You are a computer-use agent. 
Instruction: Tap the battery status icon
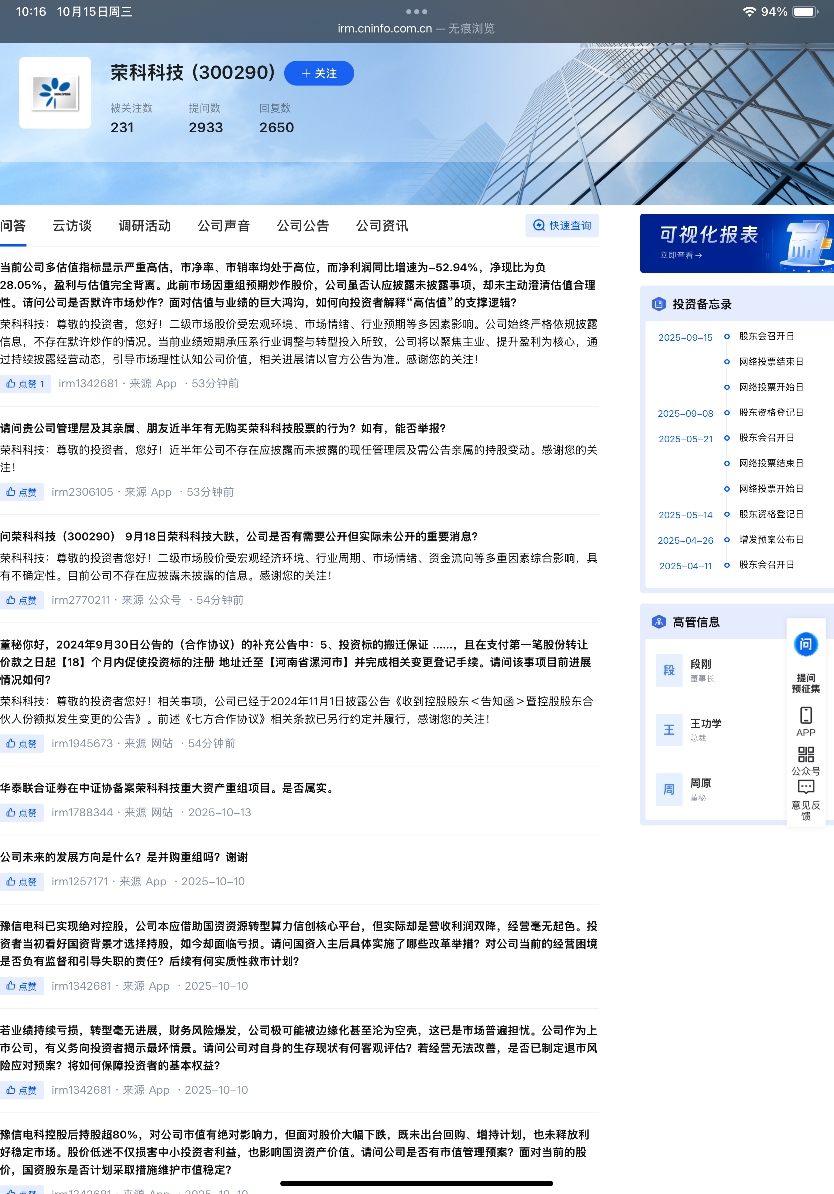[805, 12]
